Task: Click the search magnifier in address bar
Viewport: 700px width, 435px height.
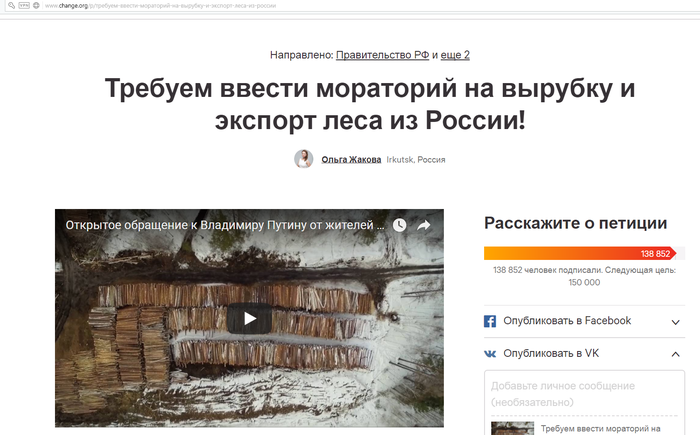Action: pos(11,5)
